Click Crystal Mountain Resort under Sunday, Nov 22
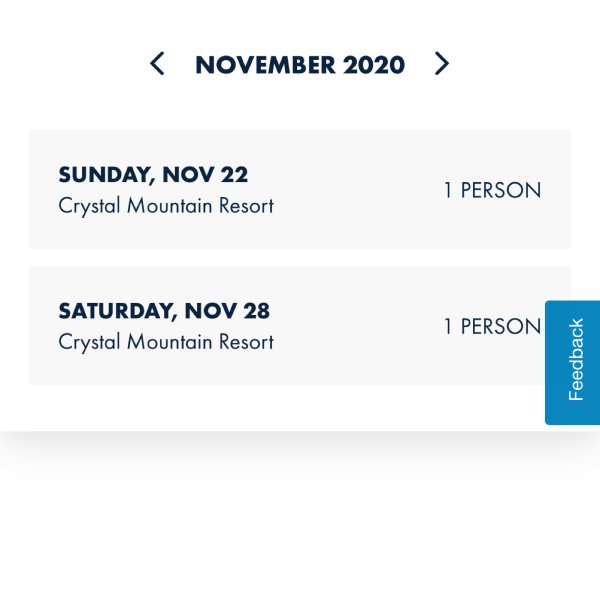The width and height of the screenshot is (600, 600). (x=166, y=206)
